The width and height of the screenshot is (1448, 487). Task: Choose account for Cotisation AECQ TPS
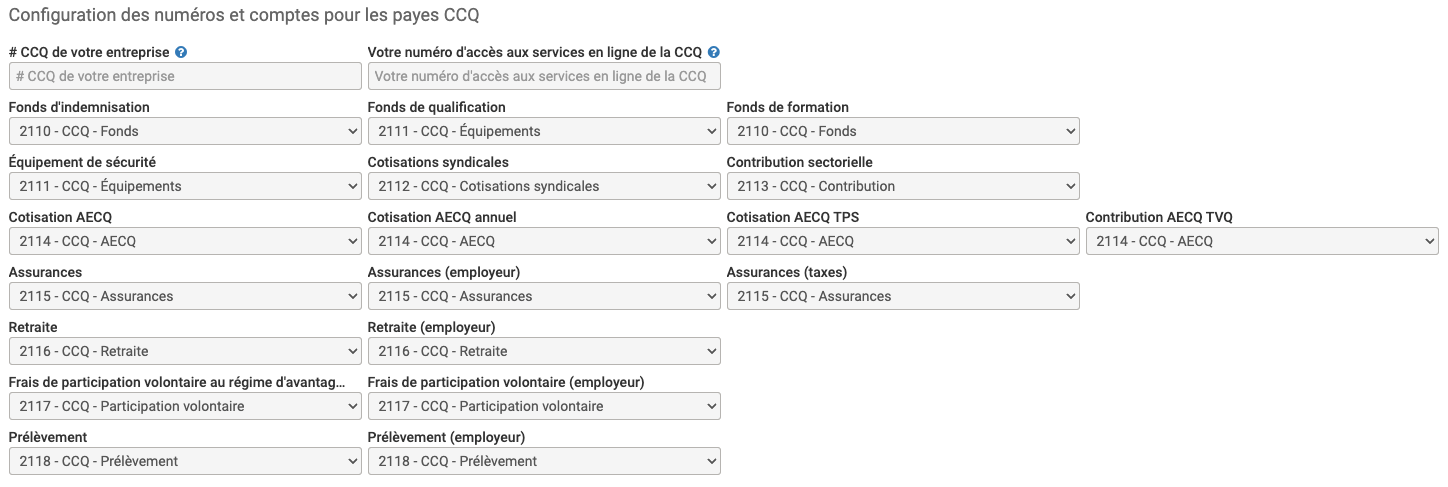click(903, 241)
